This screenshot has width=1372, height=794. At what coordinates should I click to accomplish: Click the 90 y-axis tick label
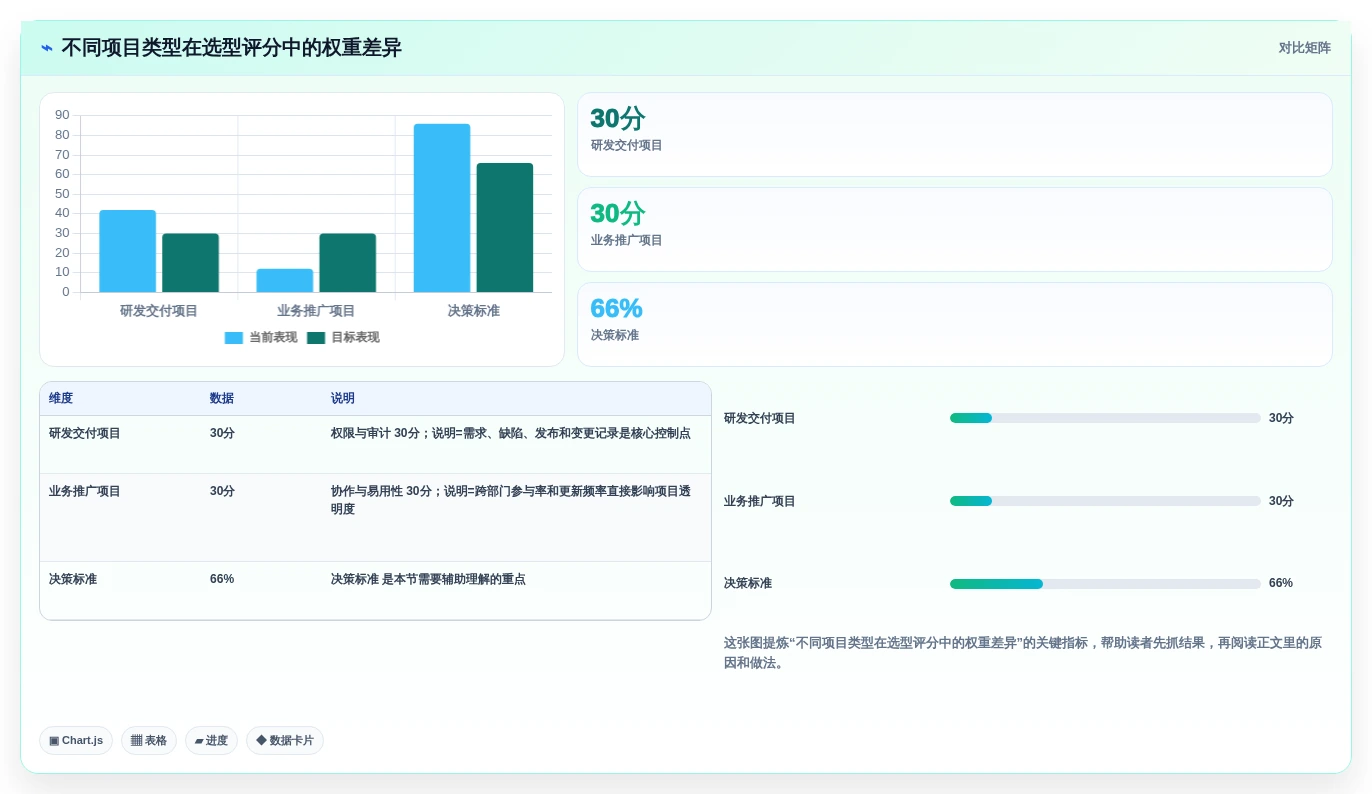[x=62, y=115]
